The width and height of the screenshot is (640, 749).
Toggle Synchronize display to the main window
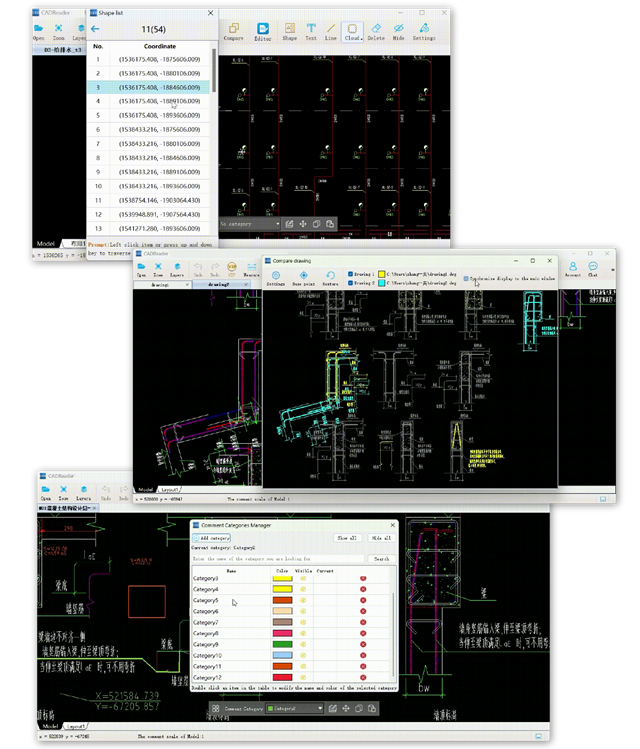click(x=466, y=278)
